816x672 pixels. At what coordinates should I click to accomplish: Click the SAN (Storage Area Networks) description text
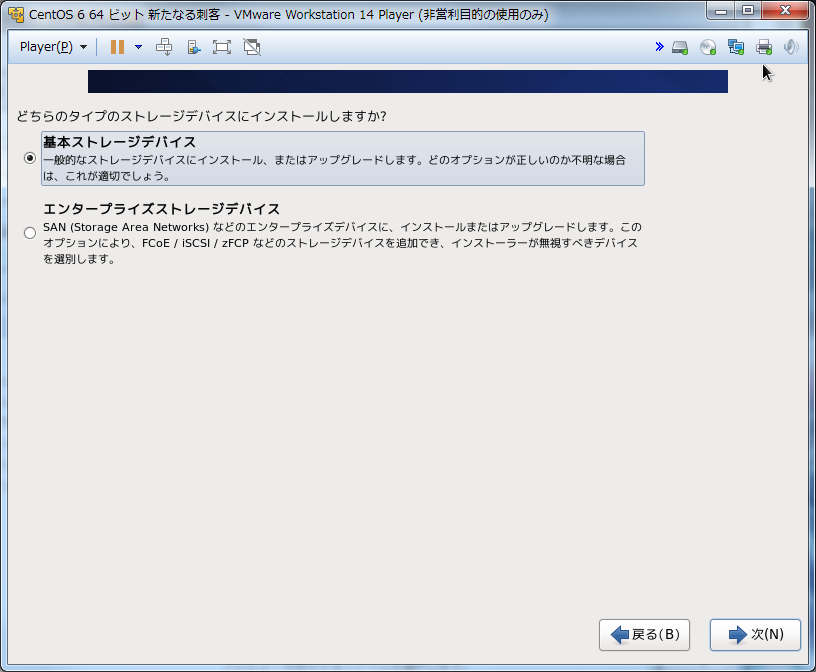342,243
